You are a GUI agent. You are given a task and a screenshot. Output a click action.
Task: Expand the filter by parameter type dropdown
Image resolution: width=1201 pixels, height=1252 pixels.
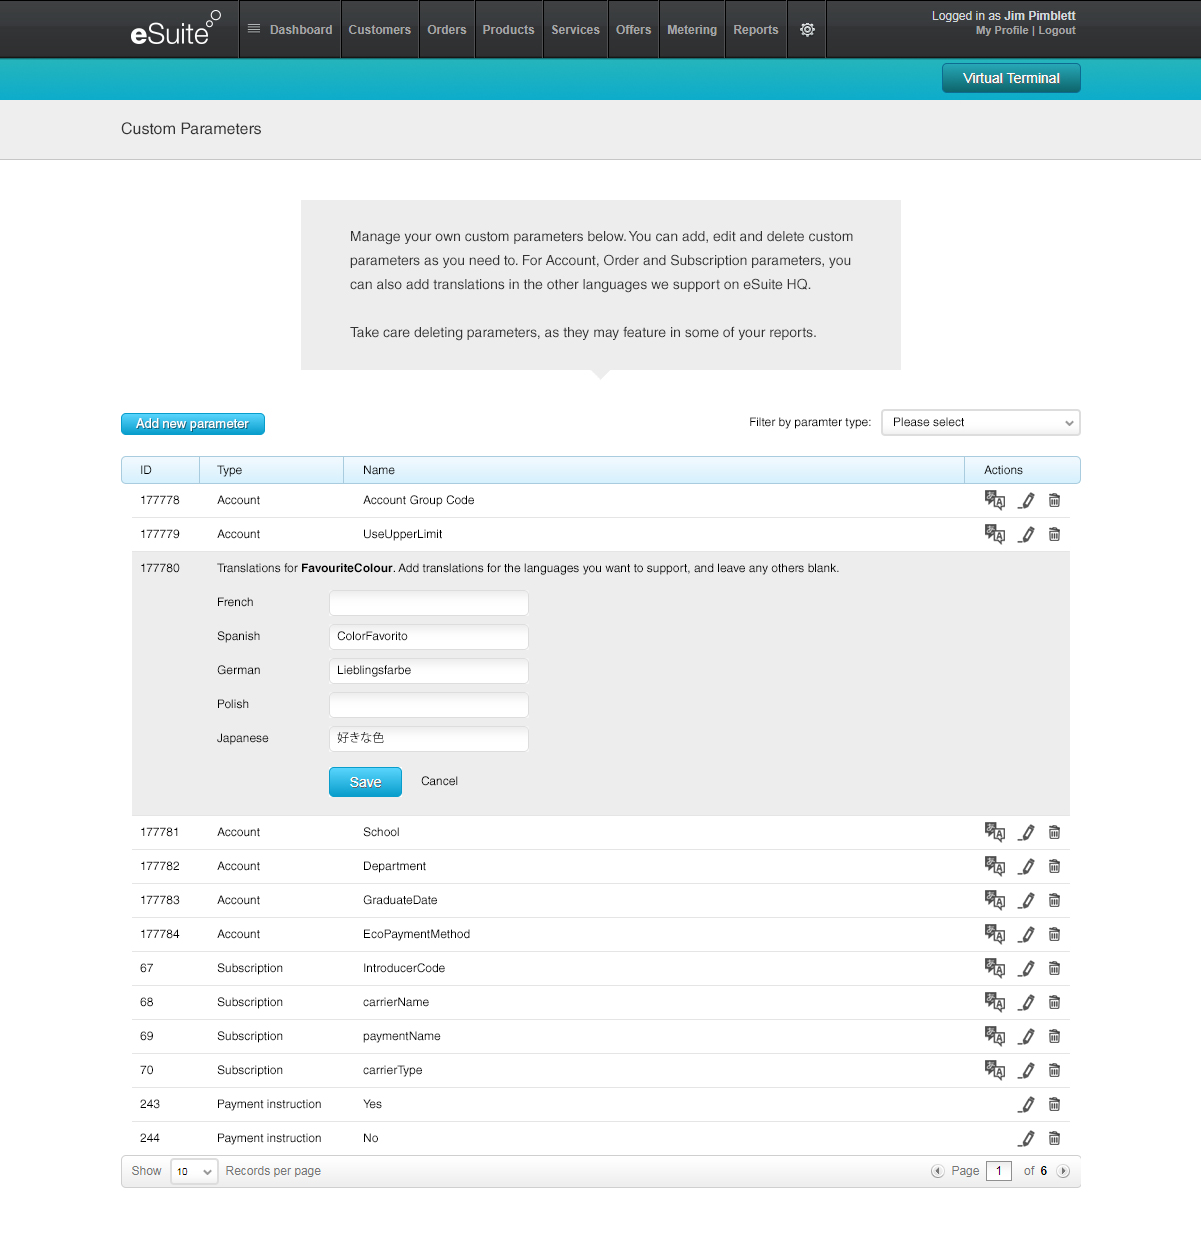(980, 422)
